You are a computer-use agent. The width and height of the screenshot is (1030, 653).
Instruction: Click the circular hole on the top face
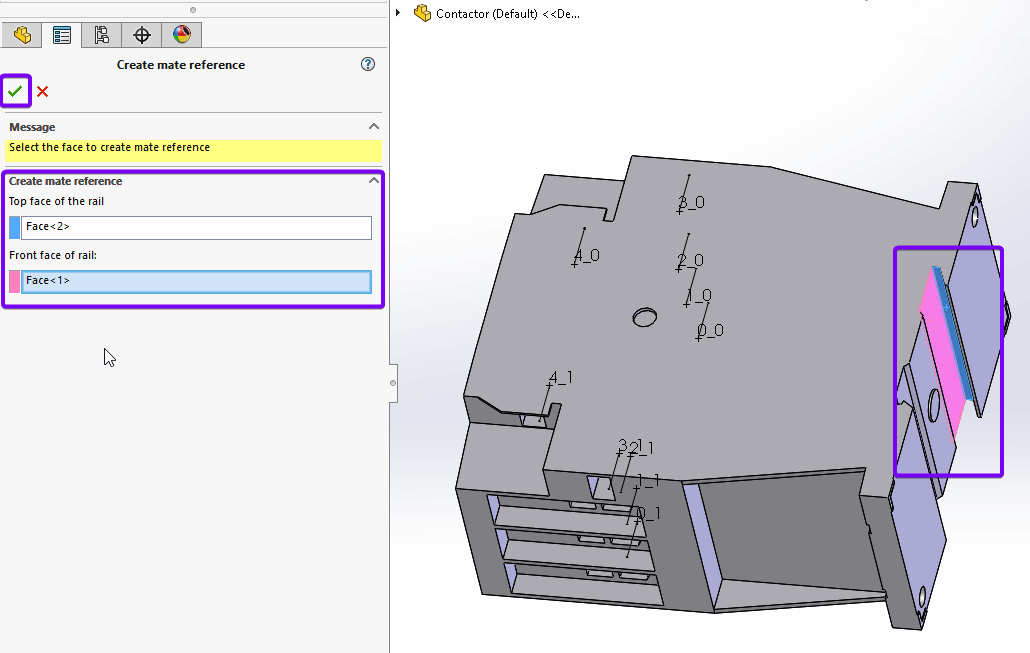tap(644, 317)
